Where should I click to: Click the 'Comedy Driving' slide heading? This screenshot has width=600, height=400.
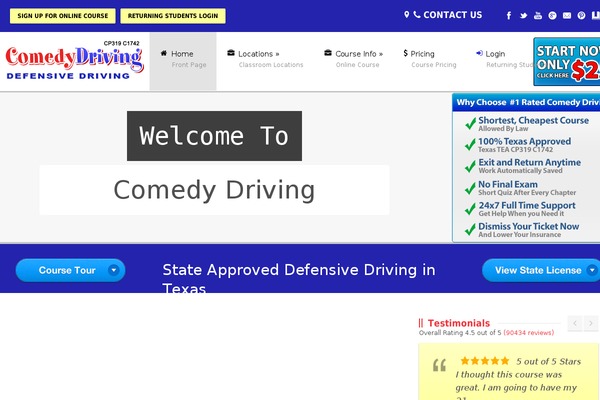coord(214,190)
